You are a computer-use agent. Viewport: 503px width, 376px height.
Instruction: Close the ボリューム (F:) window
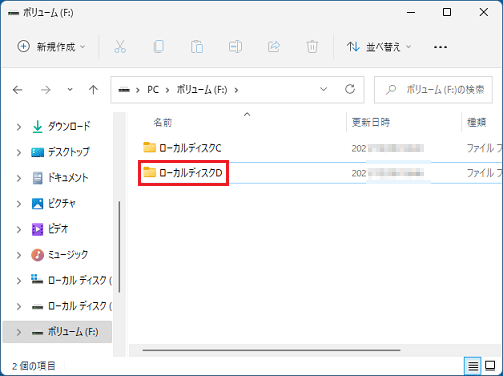484,12
